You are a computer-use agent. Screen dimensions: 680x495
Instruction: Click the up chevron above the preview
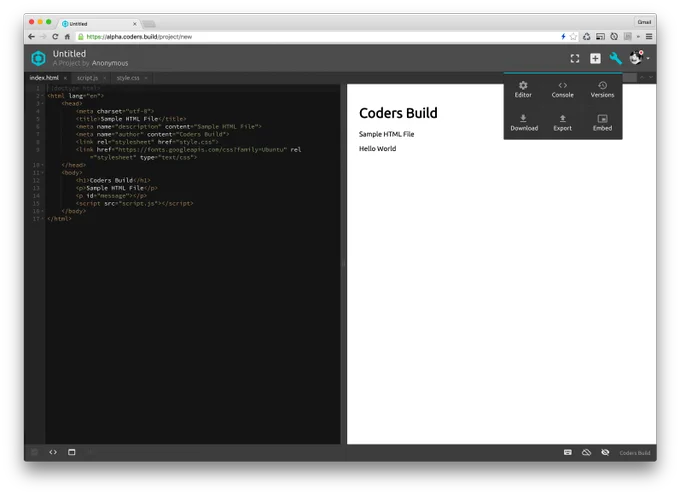pos(642,77)
